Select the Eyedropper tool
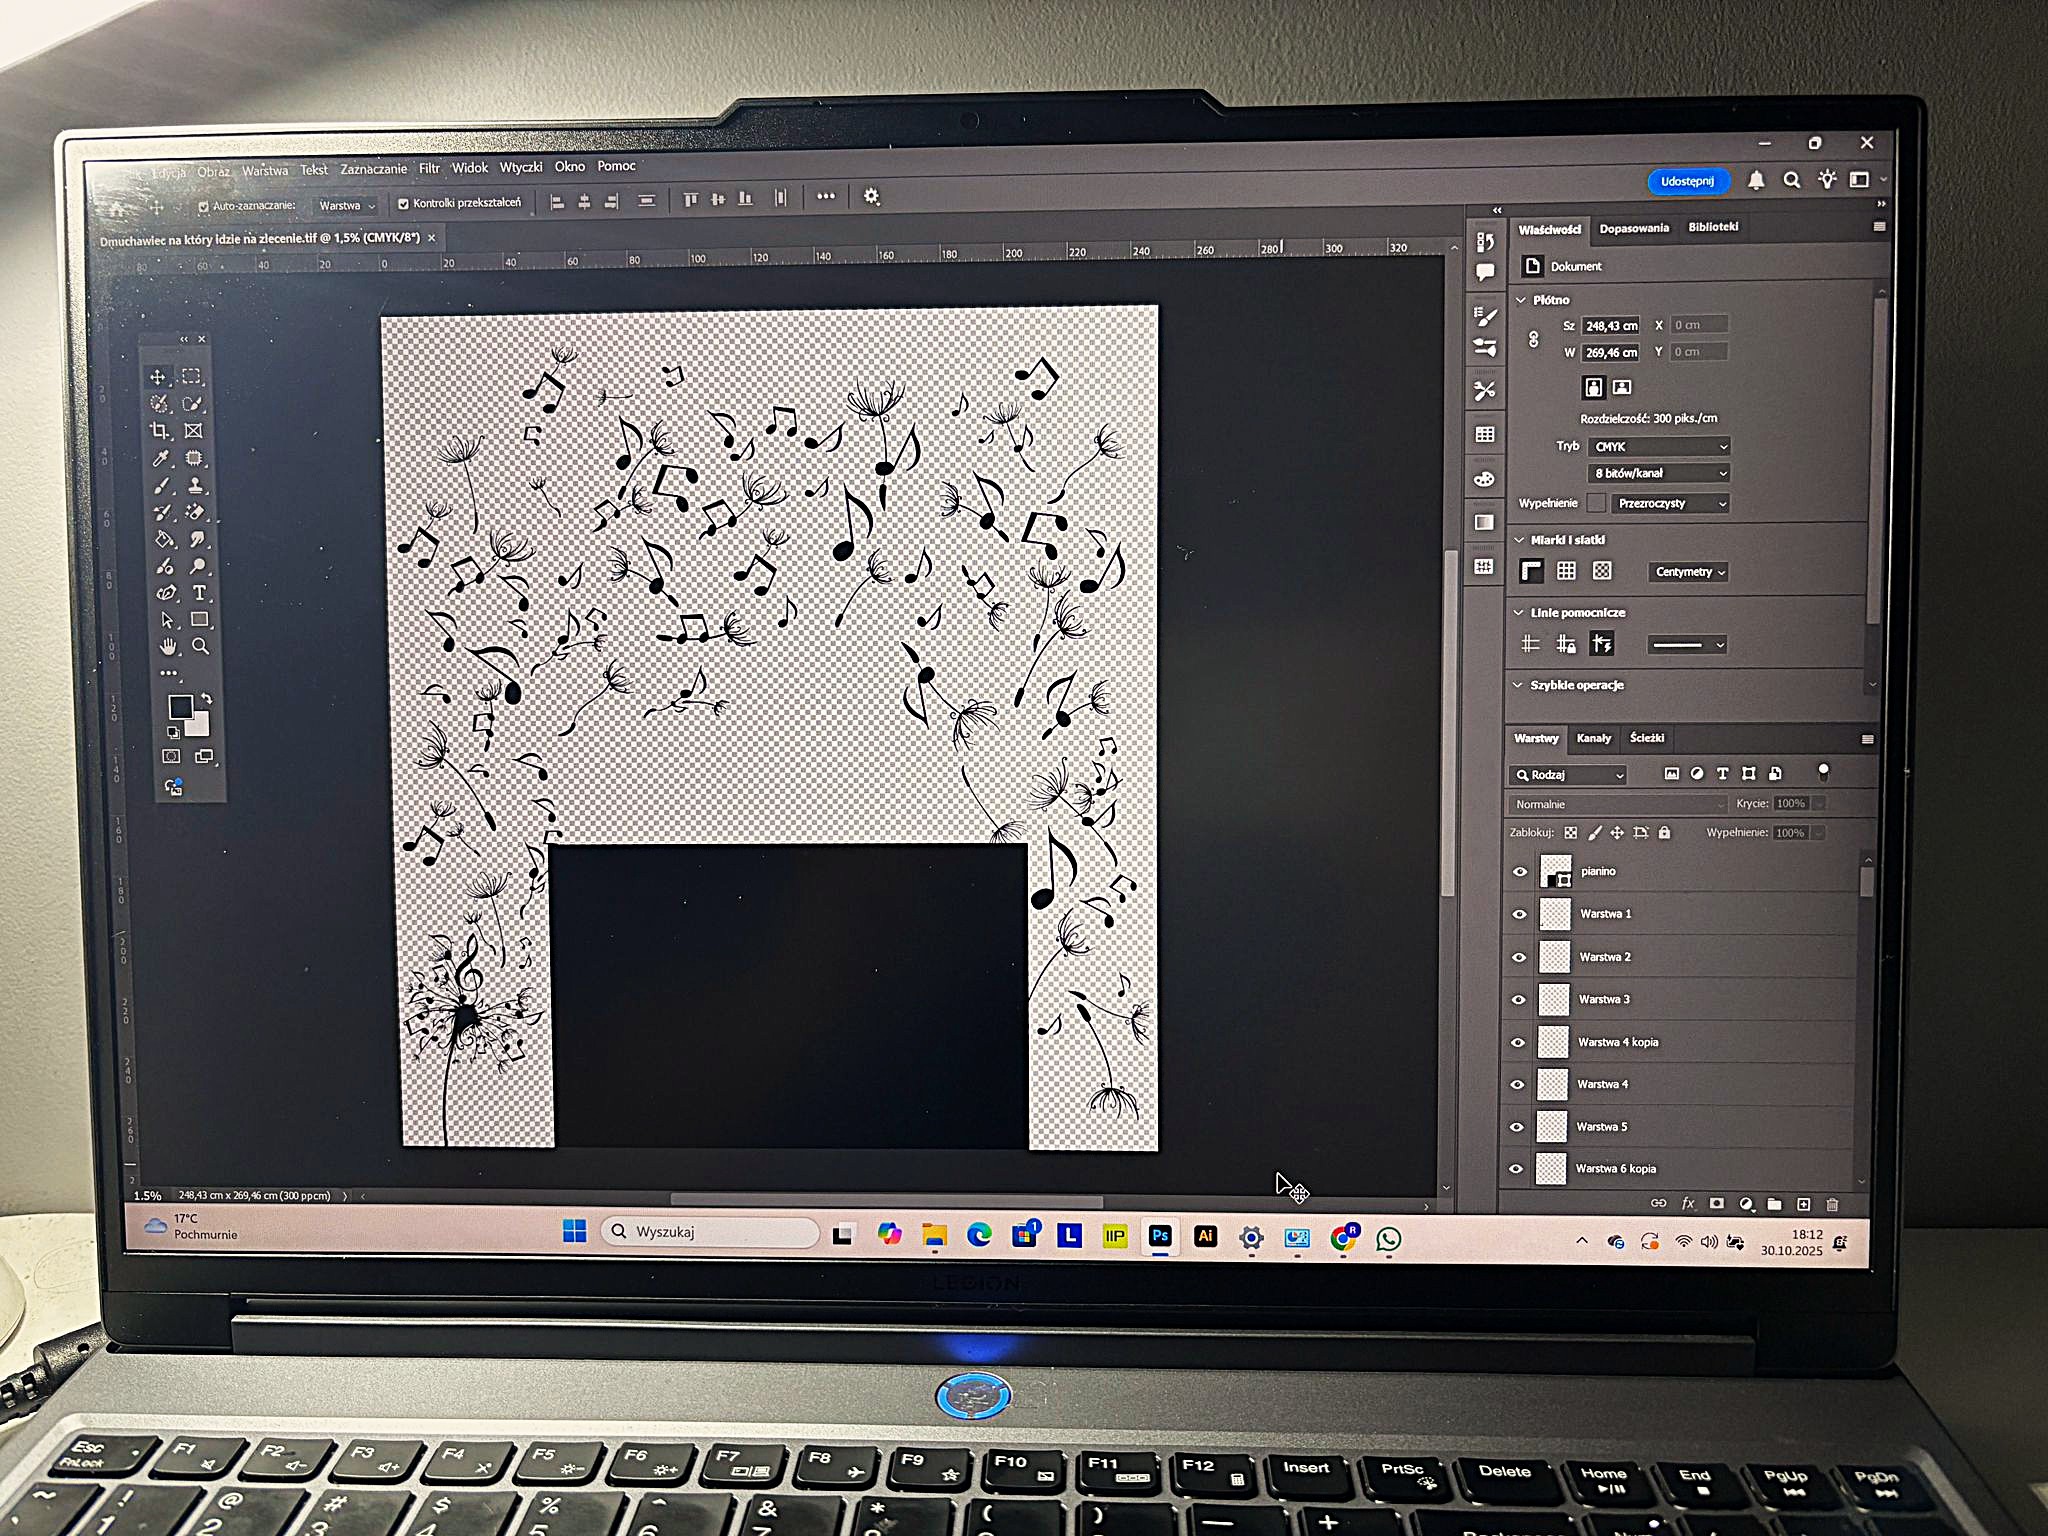Screen dimensions: 2048x1536 [160, 458]
